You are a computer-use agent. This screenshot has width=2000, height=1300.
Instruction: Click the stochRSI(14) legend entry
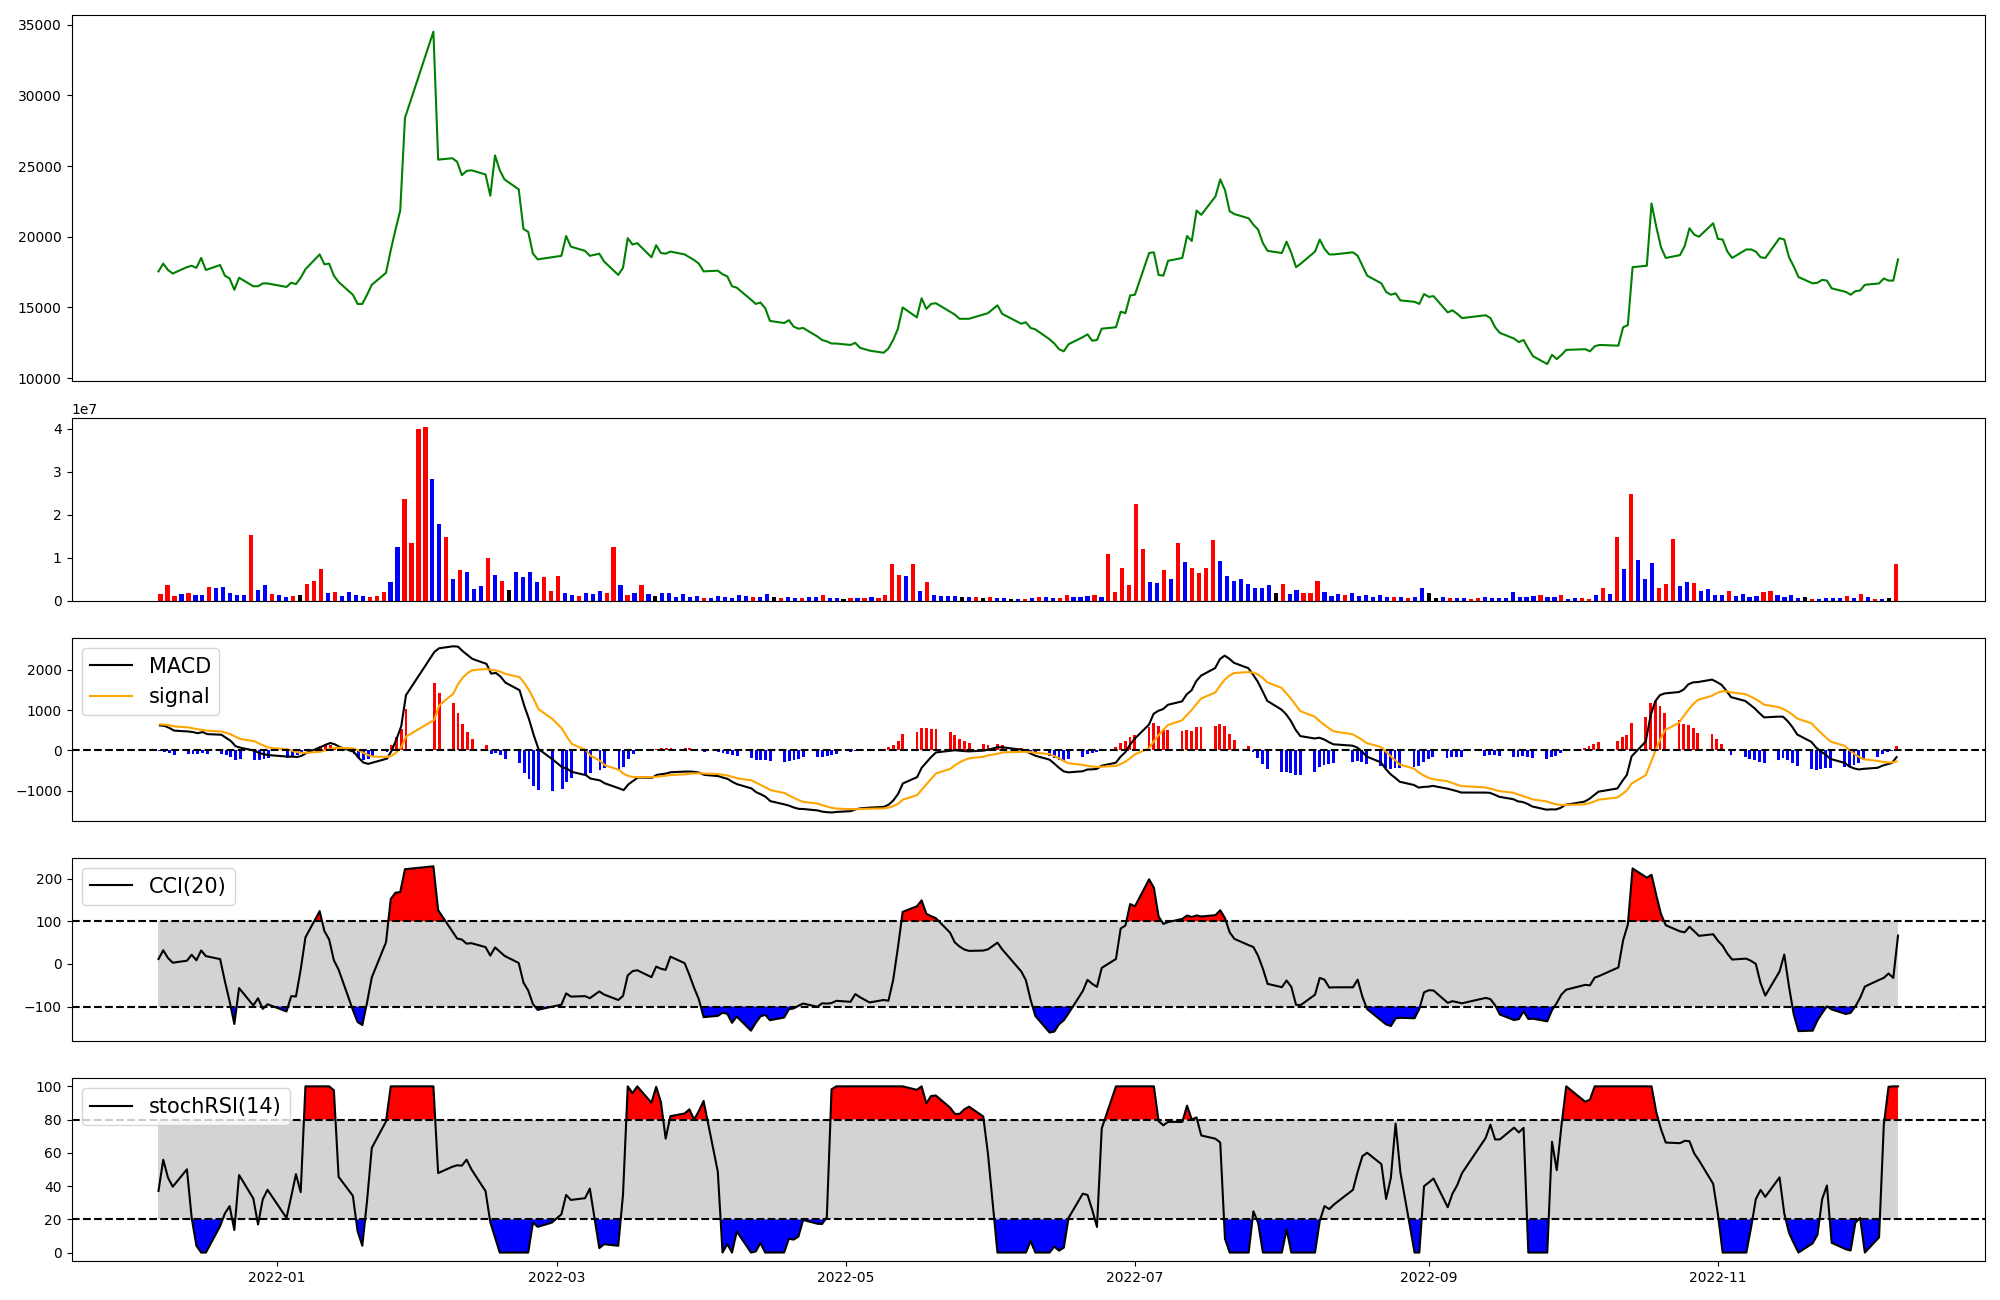214,1106
